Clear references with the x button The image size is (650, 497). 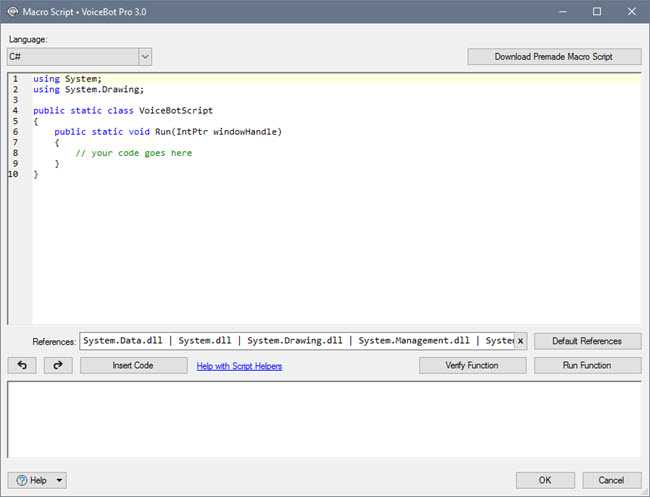coord(521,341)
